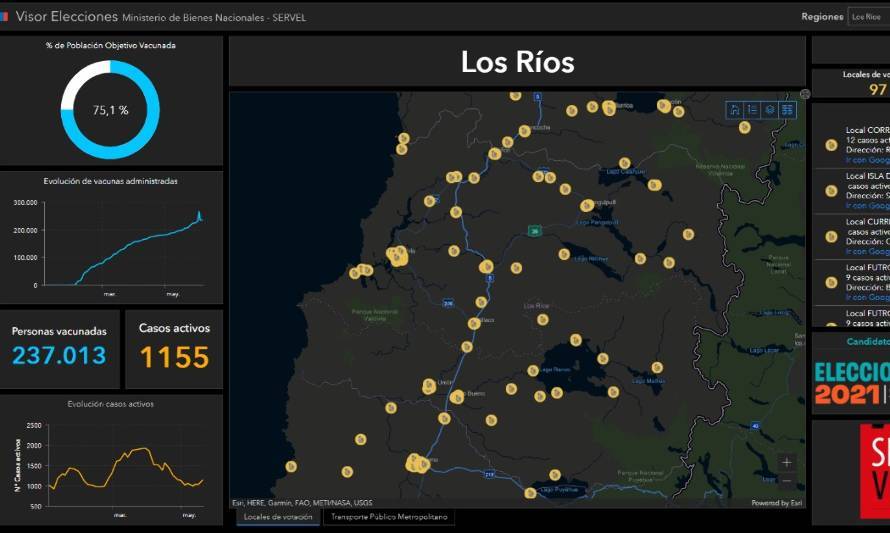The width and height of the screenshot is (890, 533).
Task: Click the marker icon beside Local ISLA entry
Action: tap(832, 191)
